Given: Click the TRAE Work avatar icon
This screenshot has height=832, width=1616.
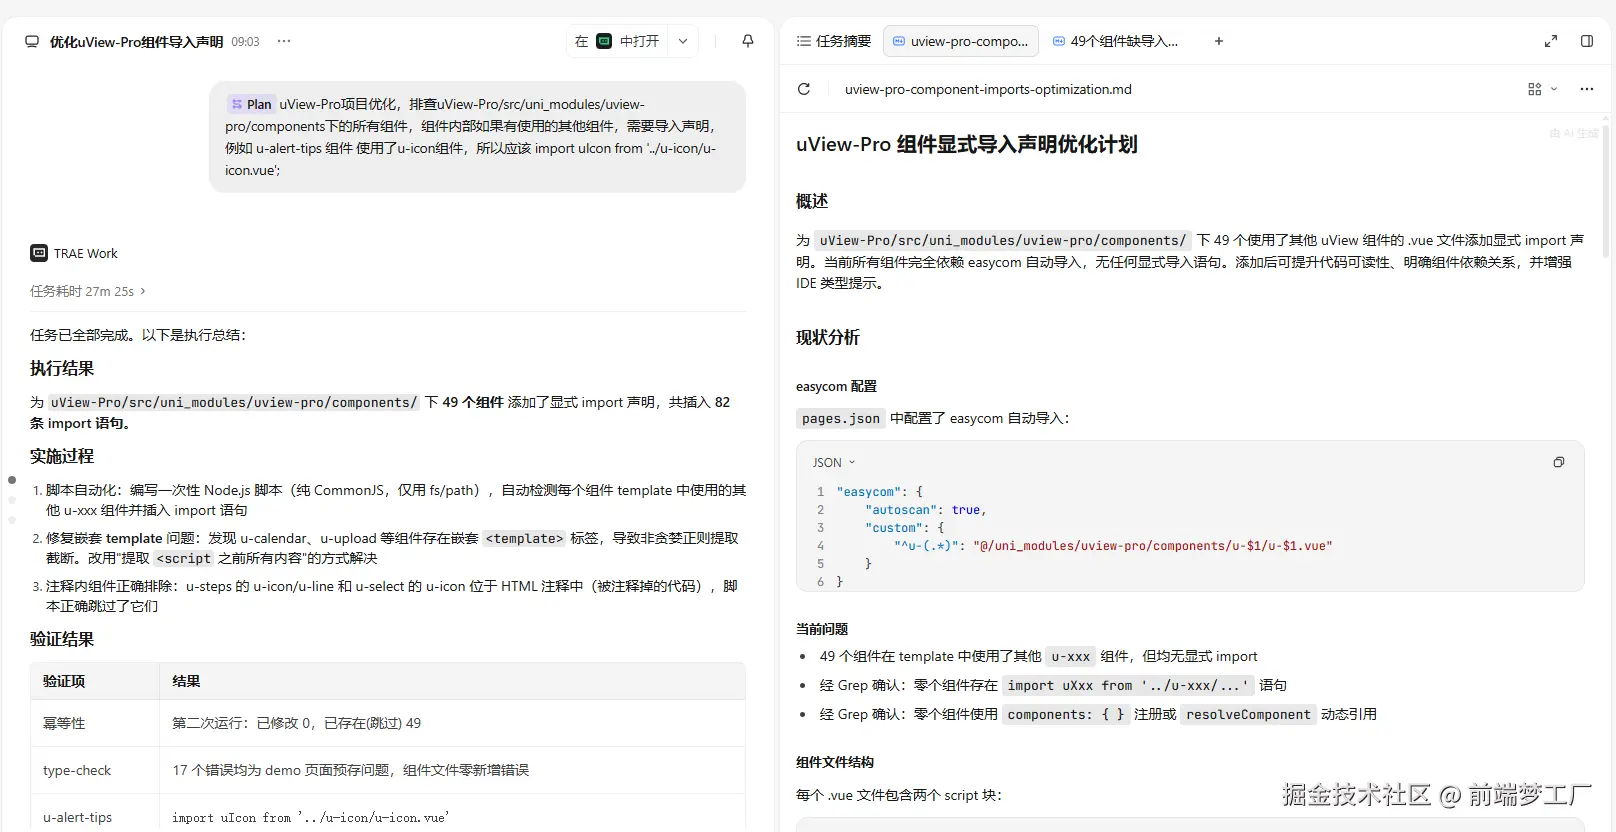Looking at the screenshot, I should (x=39, y=253).
